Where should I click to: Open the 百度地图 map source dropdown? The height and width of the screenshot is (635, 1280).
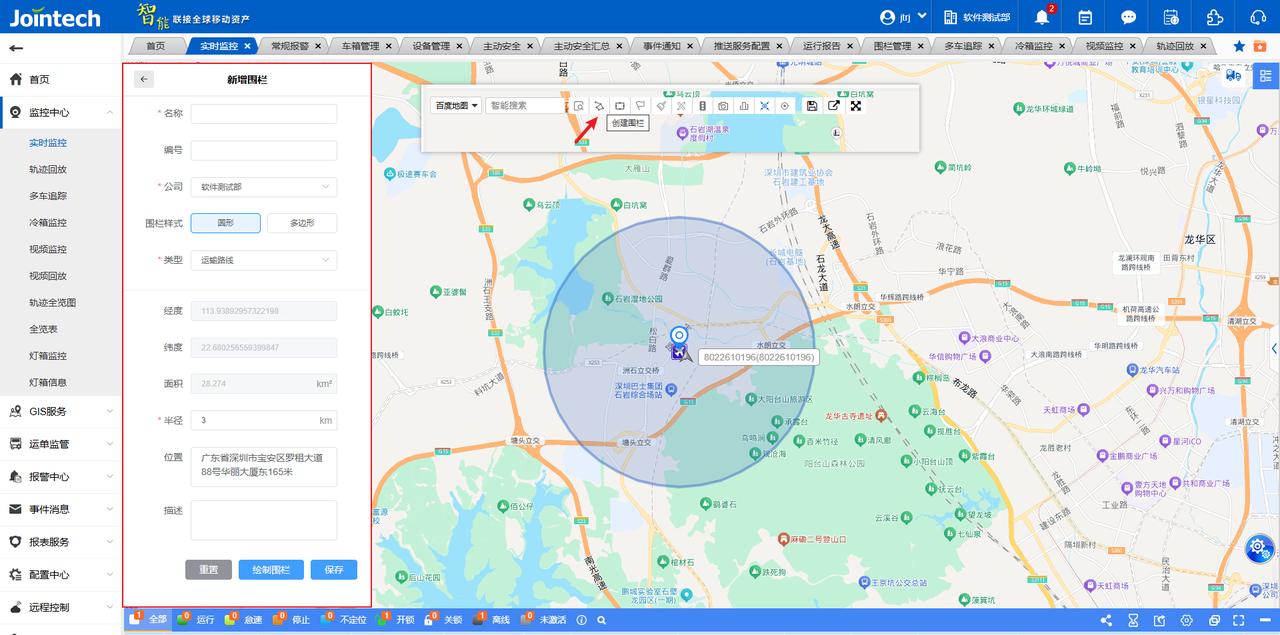click(x=456, y=105)
